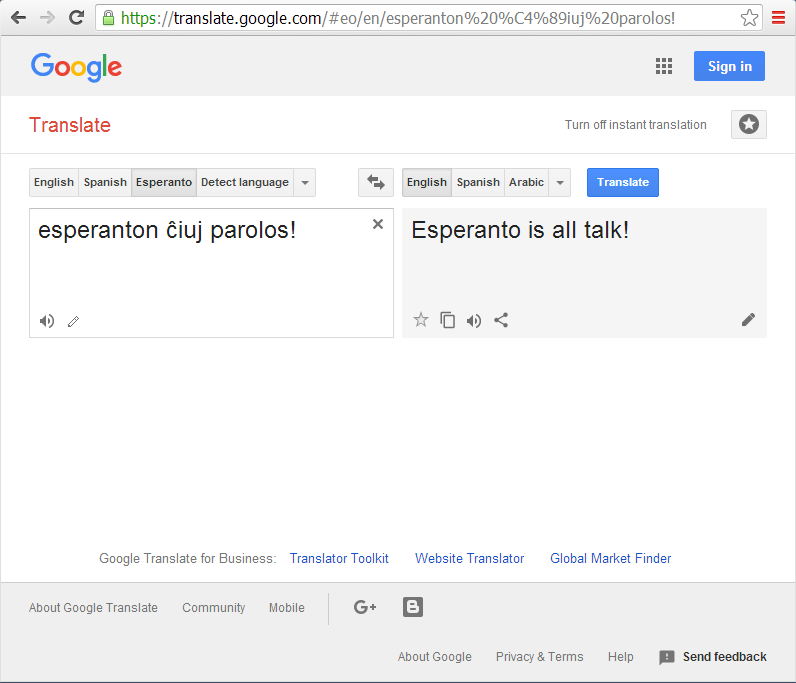The image size is (796, 683).
Task: Star the translation to save it
Action: pyautogui.click(x=421, y=320)
